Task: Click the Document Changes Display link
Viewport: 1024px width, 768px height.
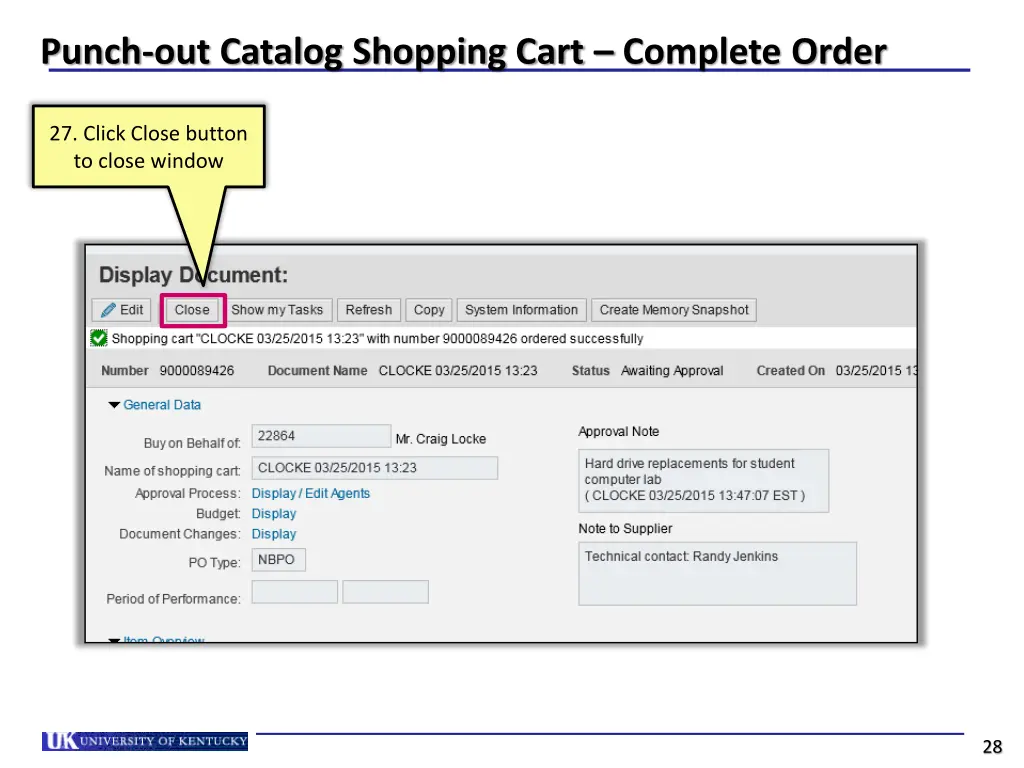Action: [x=274, y=534]
